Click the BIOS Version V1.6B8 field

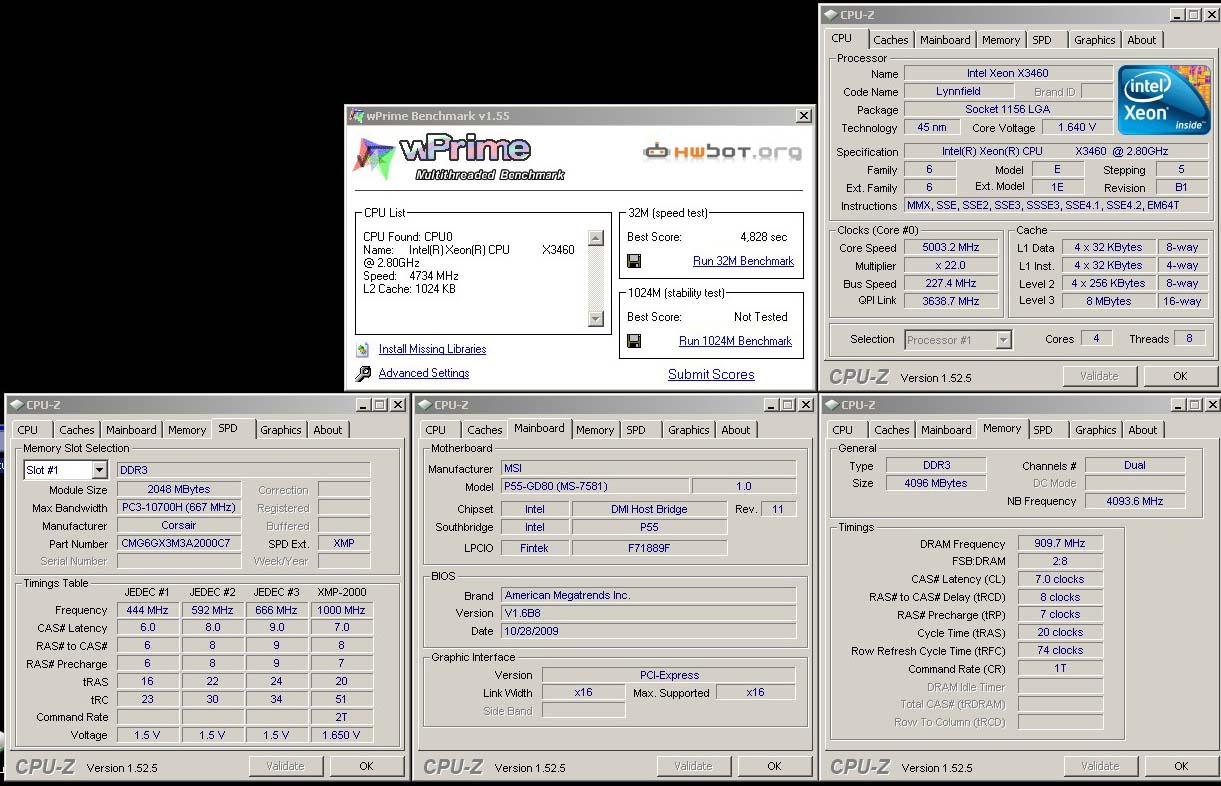pos(648,613)
